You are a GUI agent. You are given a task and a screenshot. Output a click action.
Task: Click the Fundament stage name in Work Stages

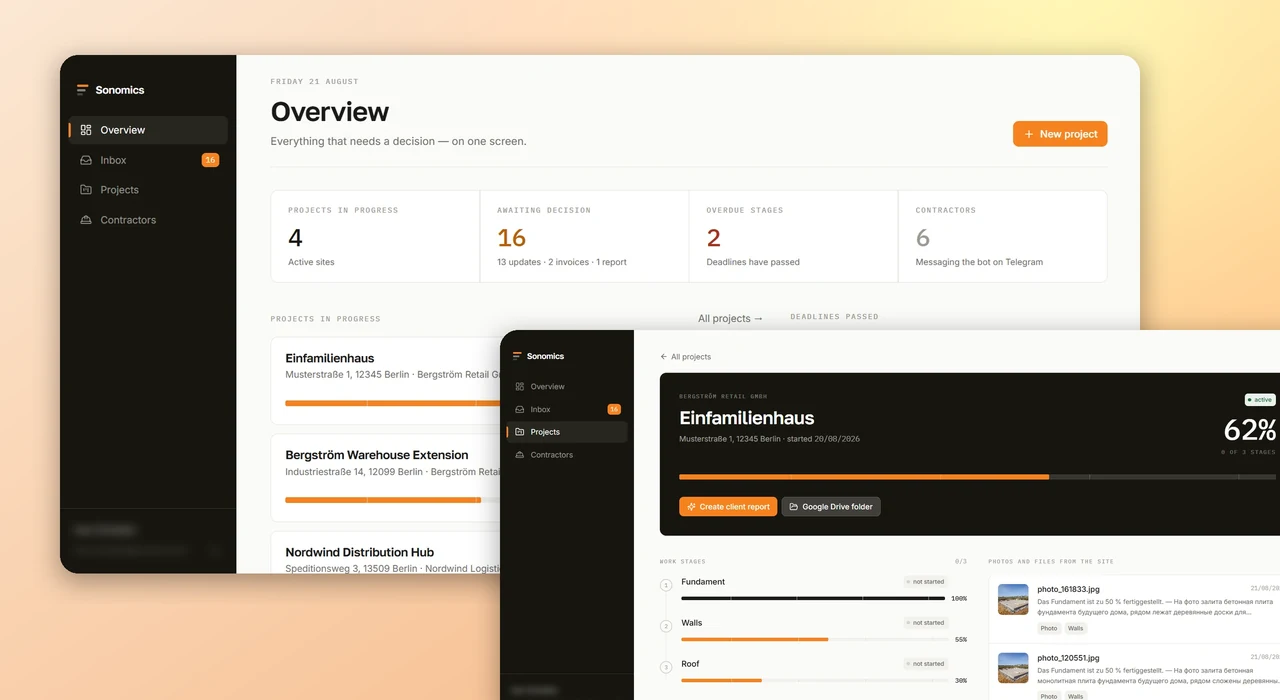(703, 582)
